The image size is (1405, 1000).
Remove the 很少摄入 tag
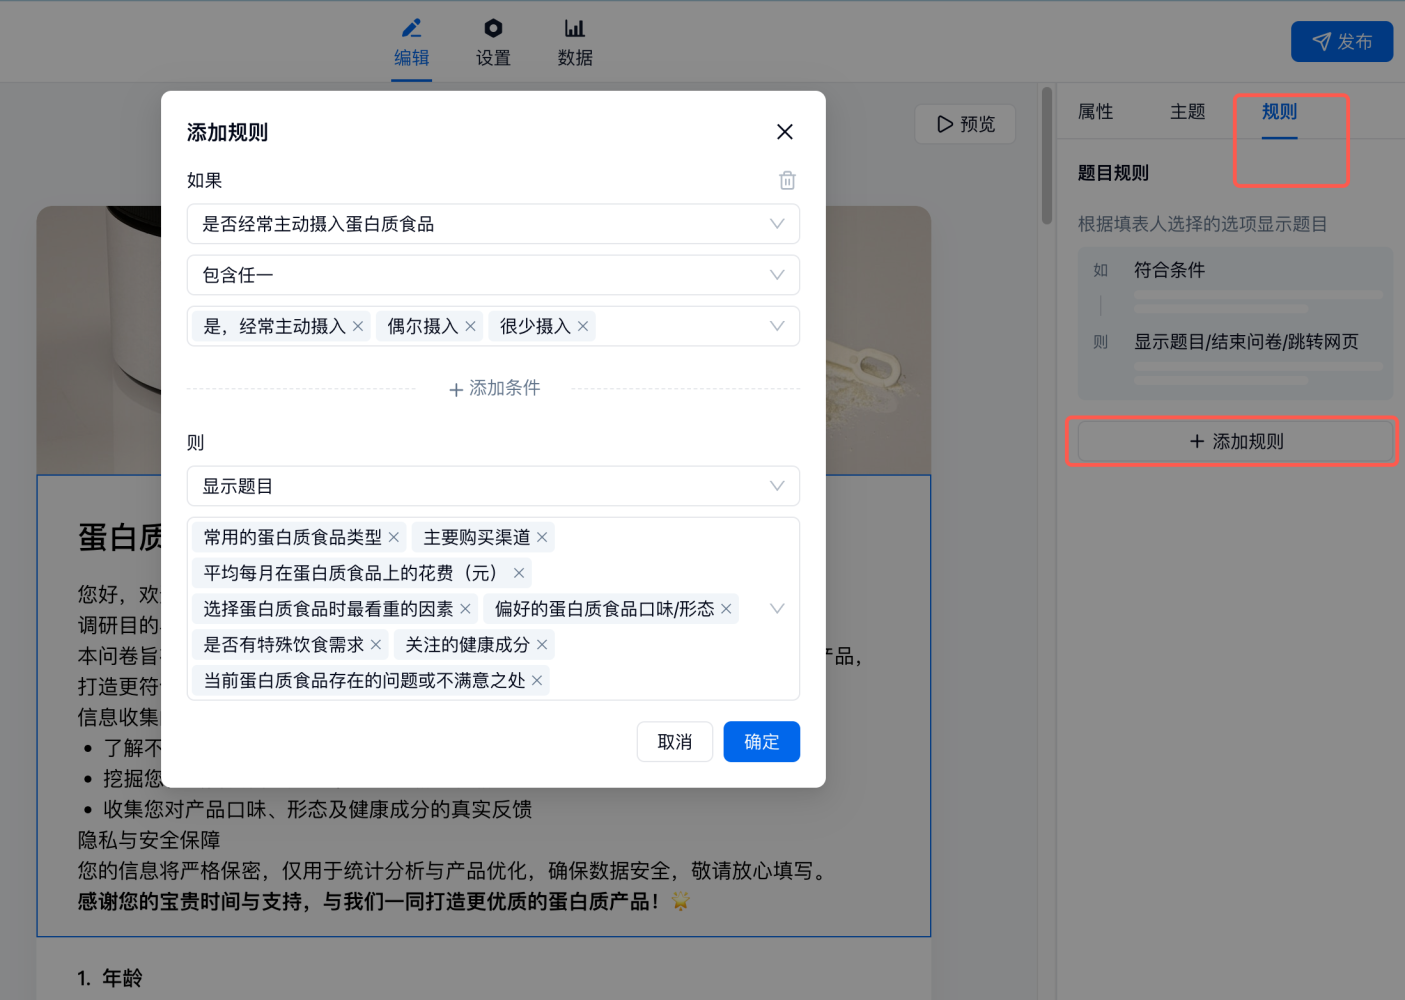pyautogui.click(x=583, y=326)
